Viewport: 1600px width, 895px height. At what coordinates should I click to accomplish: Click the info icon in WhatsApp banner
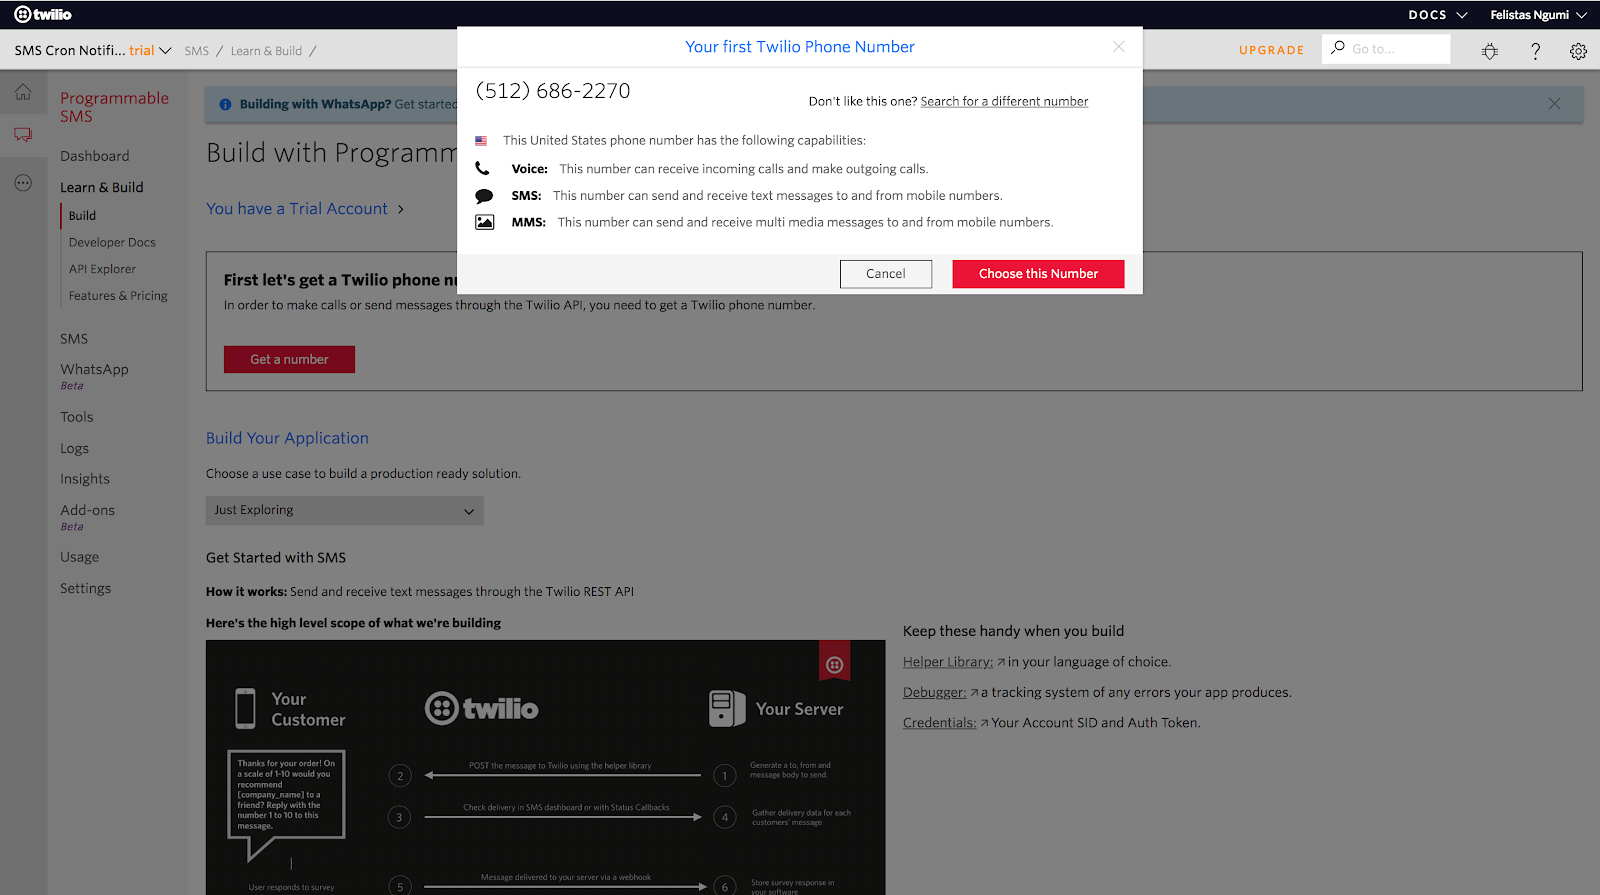[225, 104]
